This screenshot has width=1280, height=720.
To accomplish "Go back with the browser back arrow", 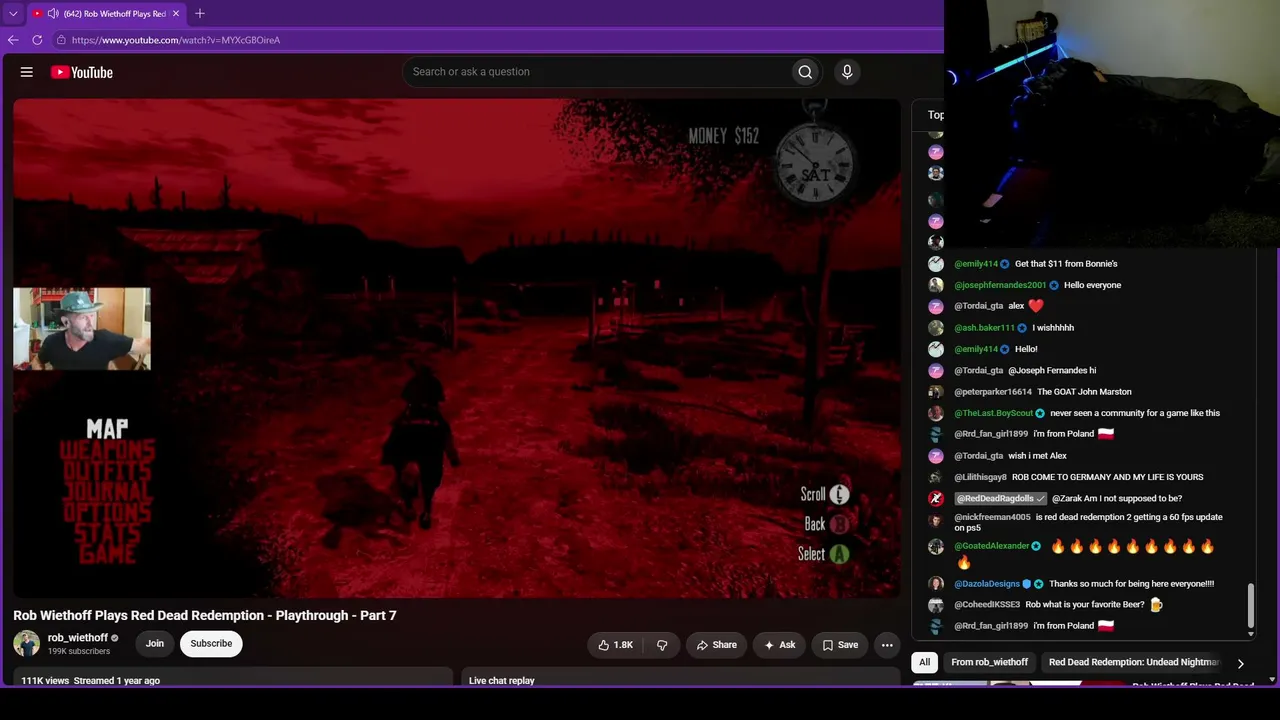I will [13, 40].
